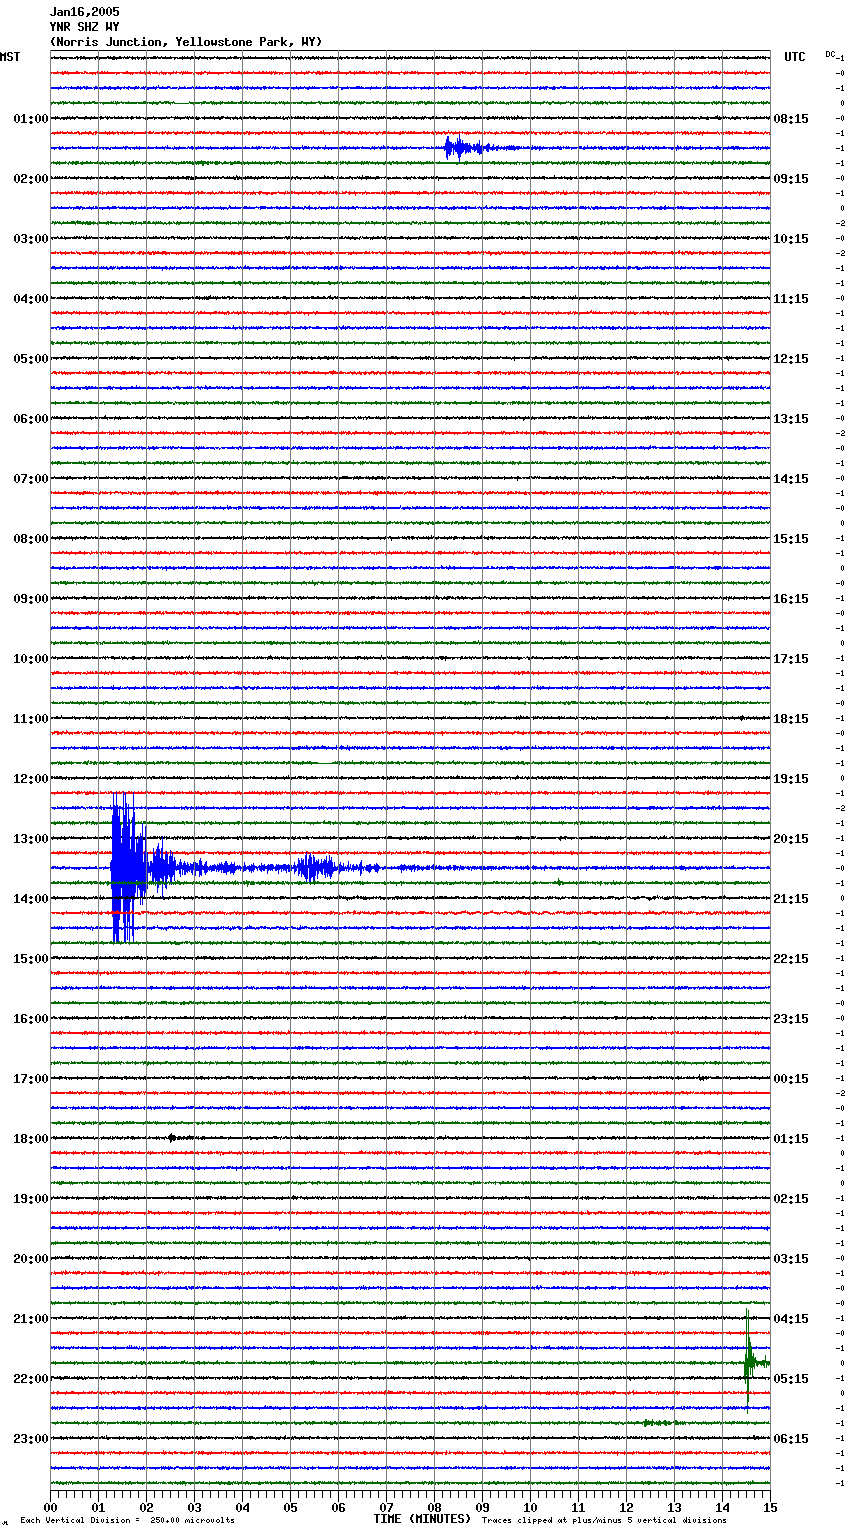Click the '22:15' UTC time label
Viewport: 850px width, 1534px height.
pos(791,959)
